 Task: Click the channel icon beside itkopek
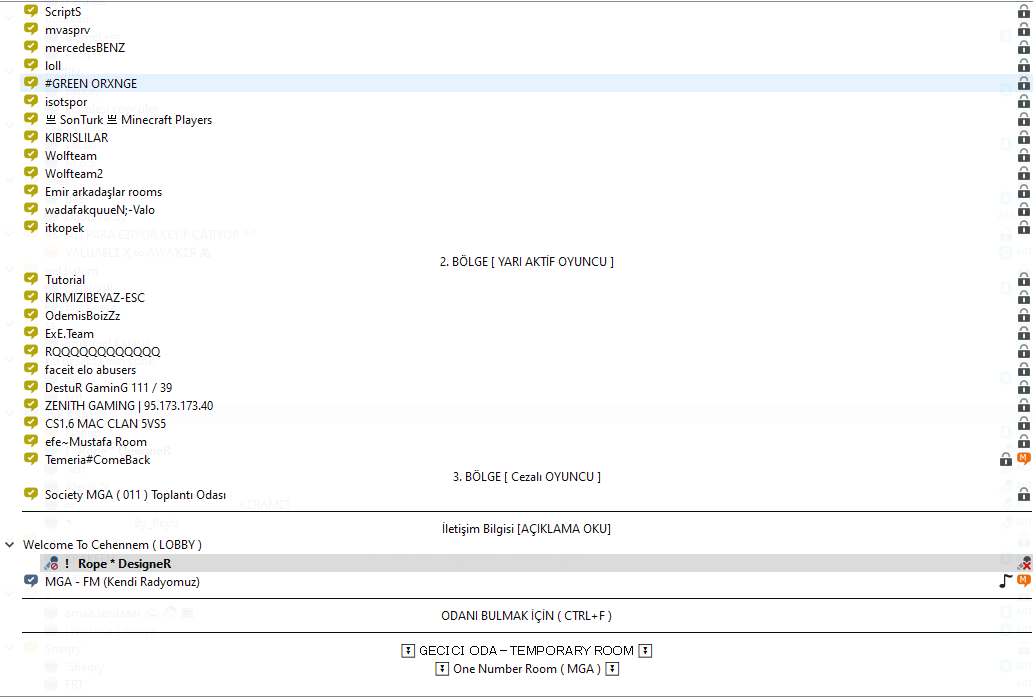31,227
